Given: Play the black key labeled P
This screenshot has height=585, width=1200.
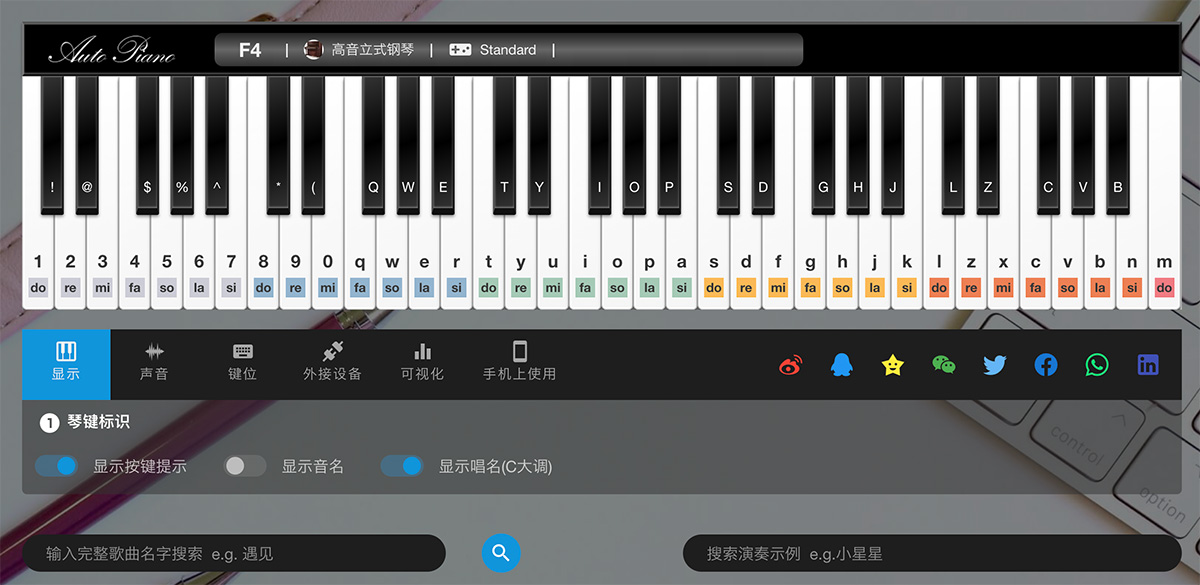Looking at the screenshot, I should click(x=669, y=145).
